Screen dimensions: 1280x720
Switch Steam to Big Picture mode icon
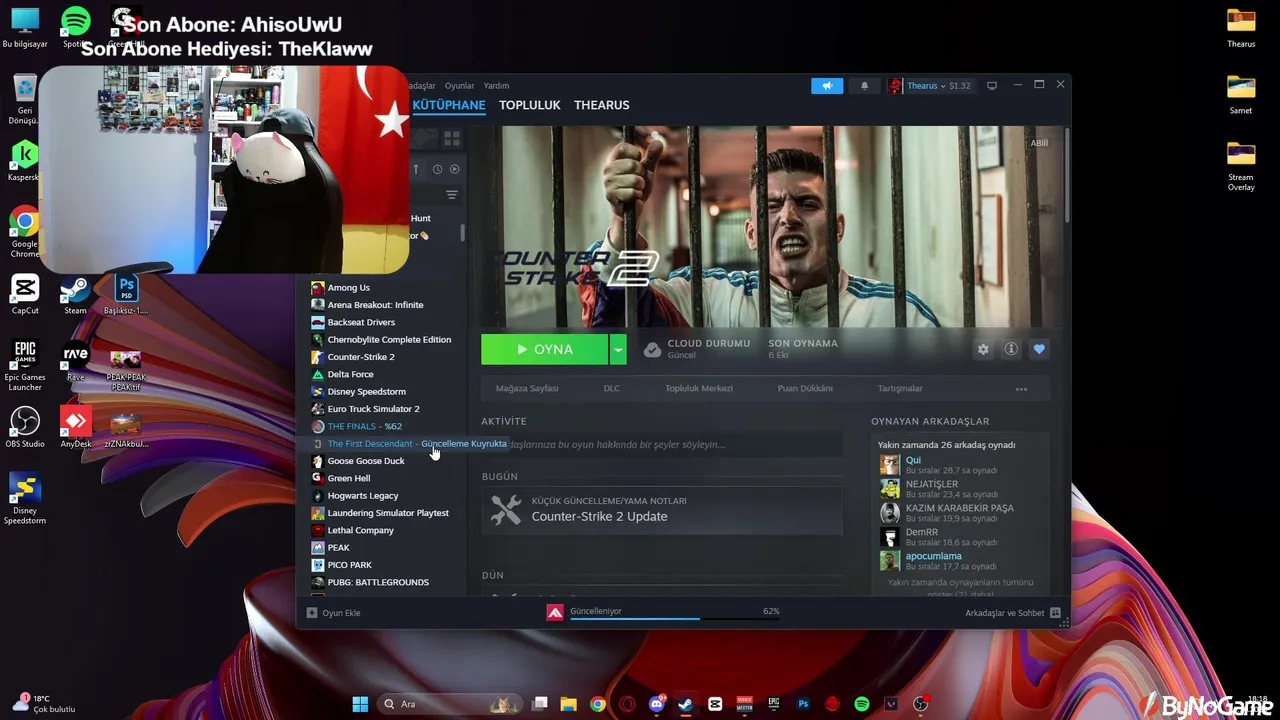(992, 86)
